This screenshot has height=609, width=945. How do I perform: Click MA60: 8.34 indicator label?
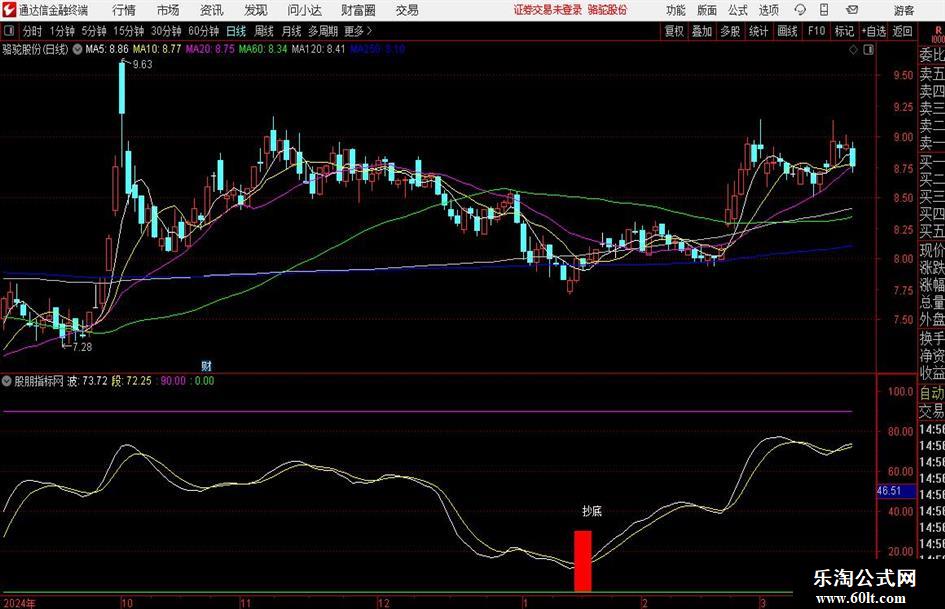(263, 49)
